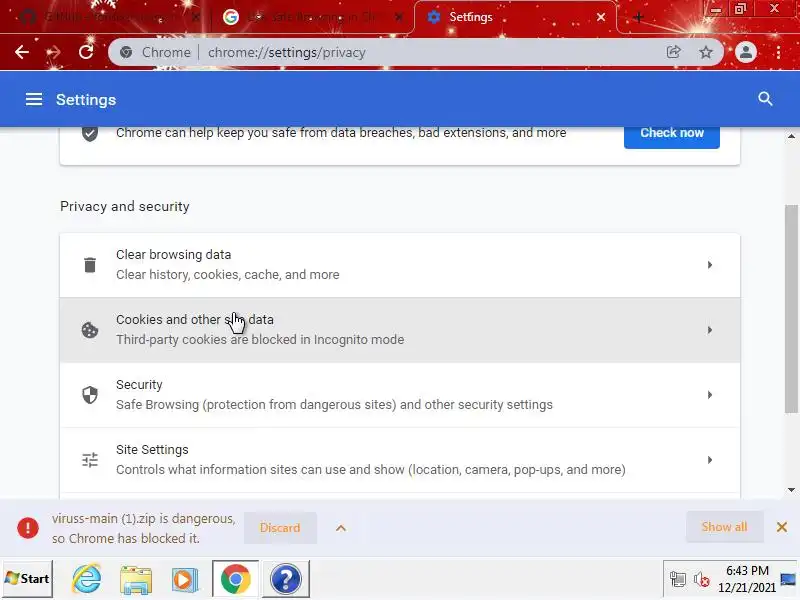The width and height of the screenshot is (800, 600).
Task: Click the taskbar clock showing 6:43 PM
Action: (747, 579)
